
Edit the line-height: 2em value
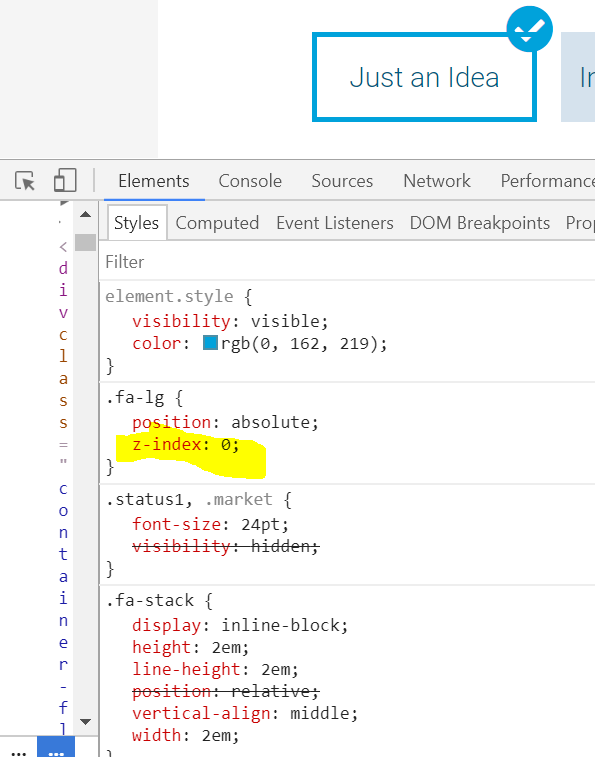coord(275,670)
